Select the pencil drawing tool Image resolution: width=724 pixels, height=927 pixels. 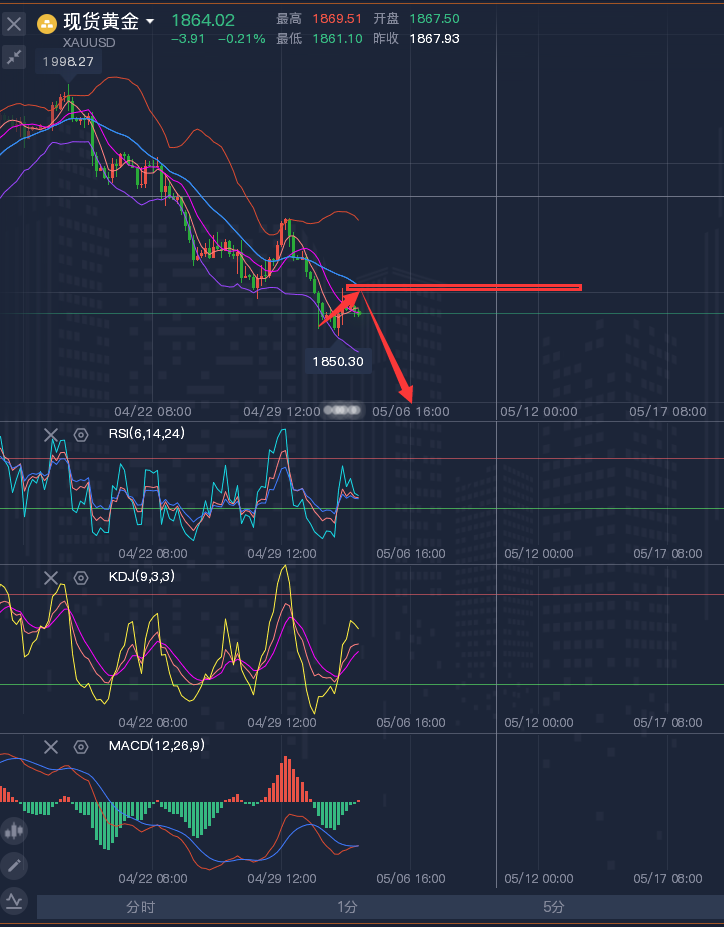pyautogui.click(x=14, y=865)
